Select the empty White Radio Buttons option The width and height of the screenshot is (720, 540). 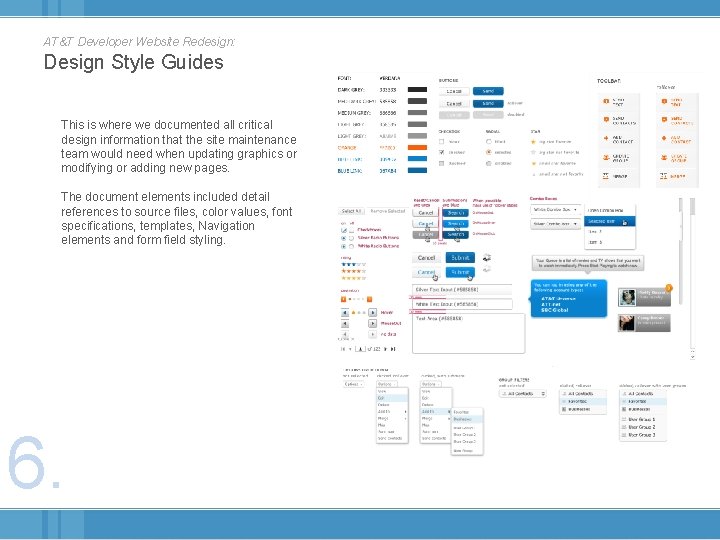pos(351,247)
